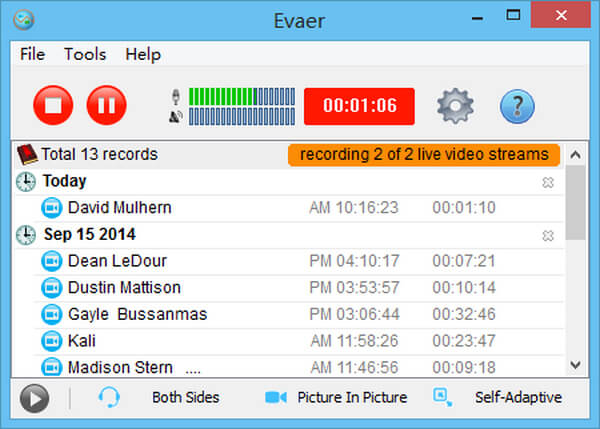Image resolution: width=600 pixels, height=429 pixels.
Task: Play the selected recording
Action: click(x=34, y=398)
